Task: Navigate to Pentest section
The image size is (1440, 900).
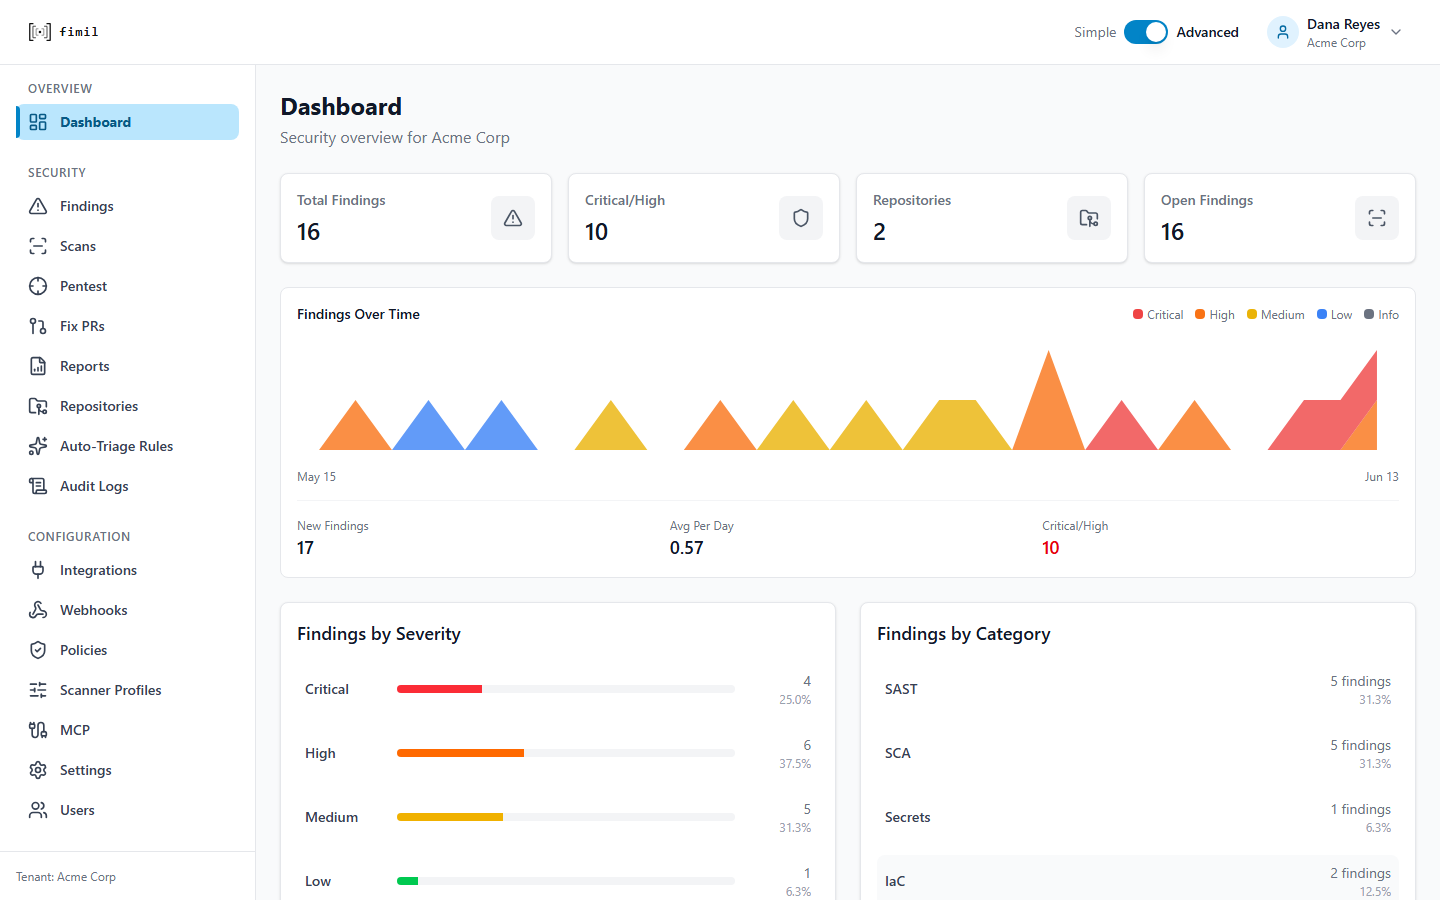Action: (x=128, y=286)
